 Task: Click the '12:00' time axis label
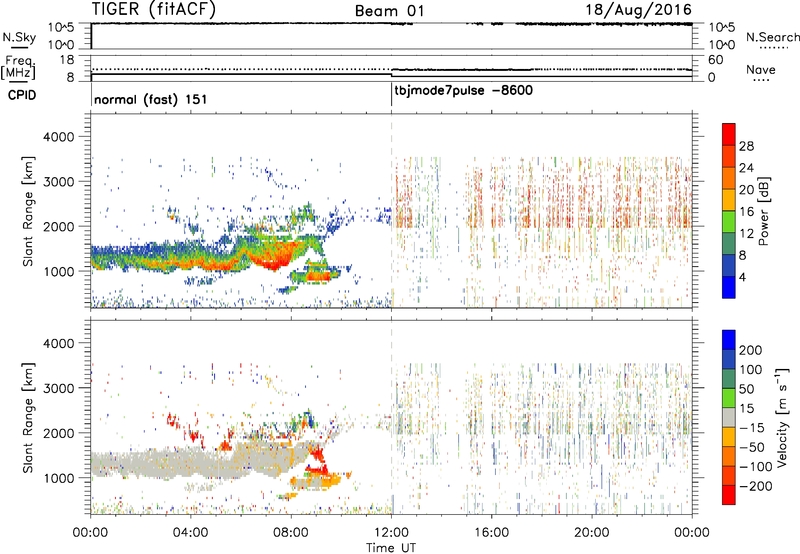coord(391,533)
